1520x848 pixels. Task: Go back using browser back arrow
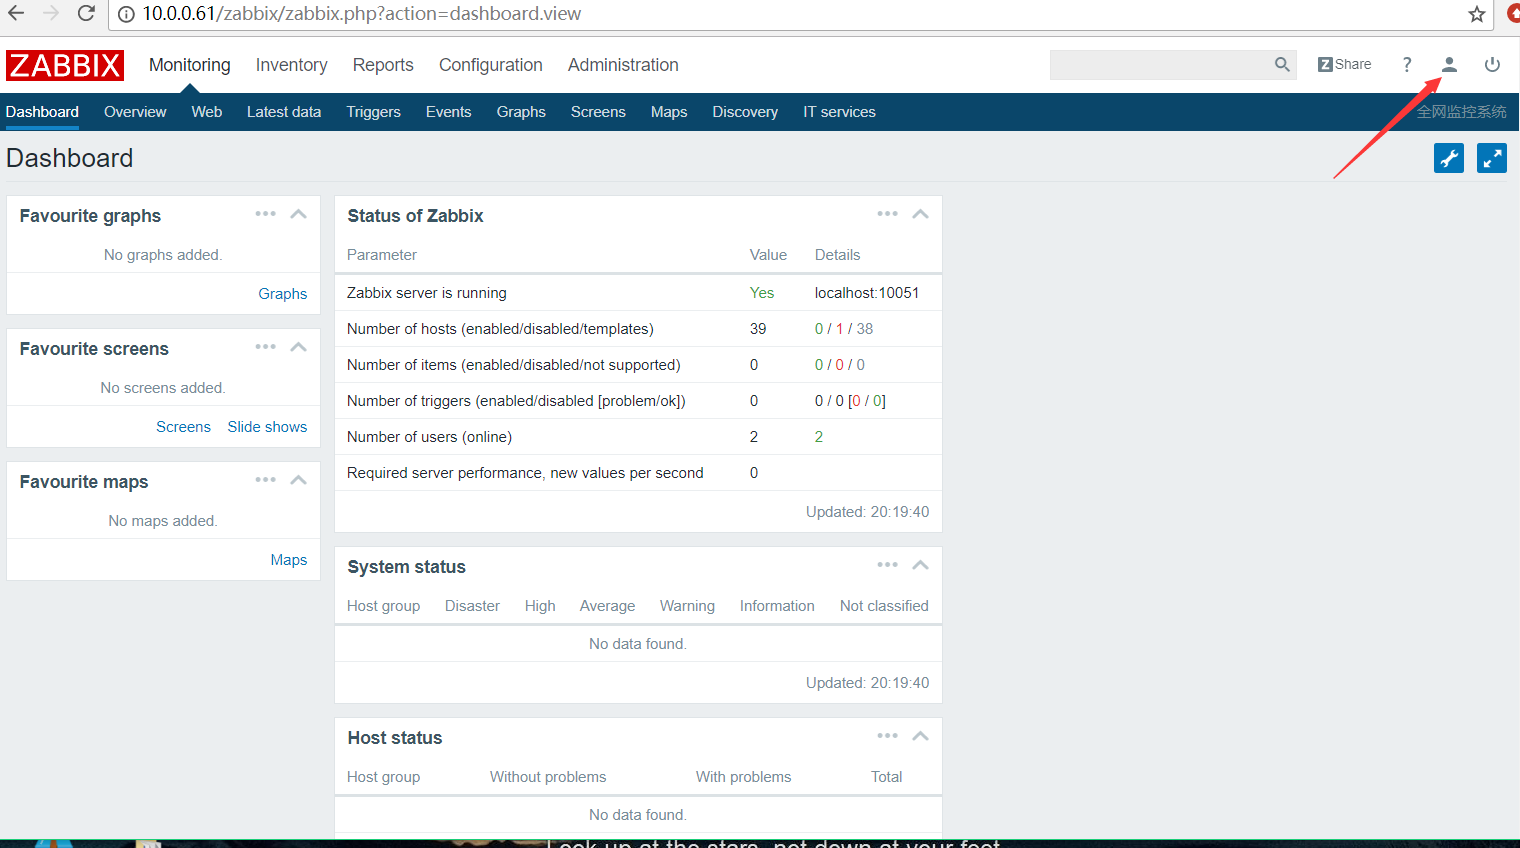(16, 13)
